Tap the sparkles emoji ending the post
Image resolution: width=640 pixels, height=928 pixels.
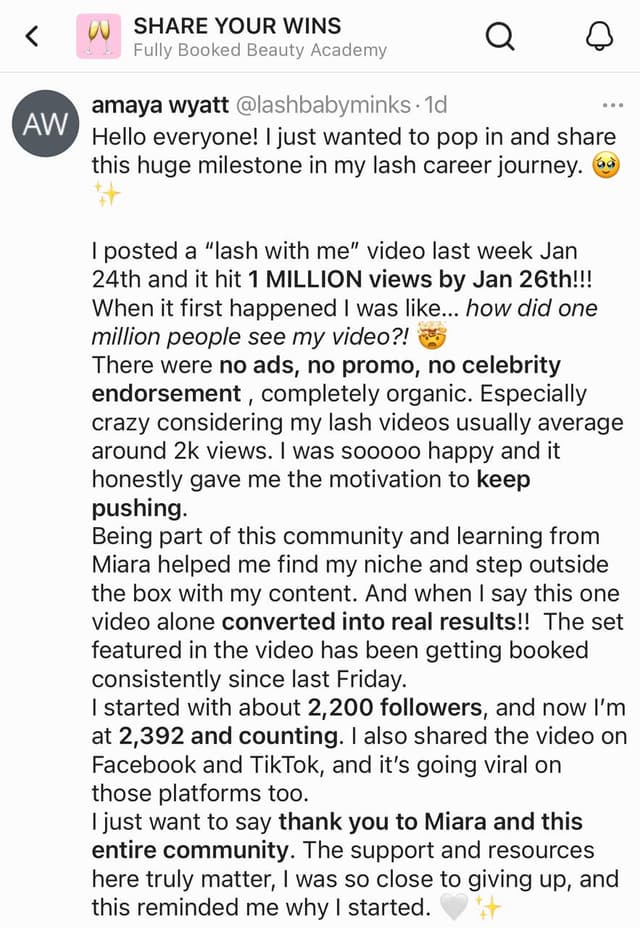point(489,907)
